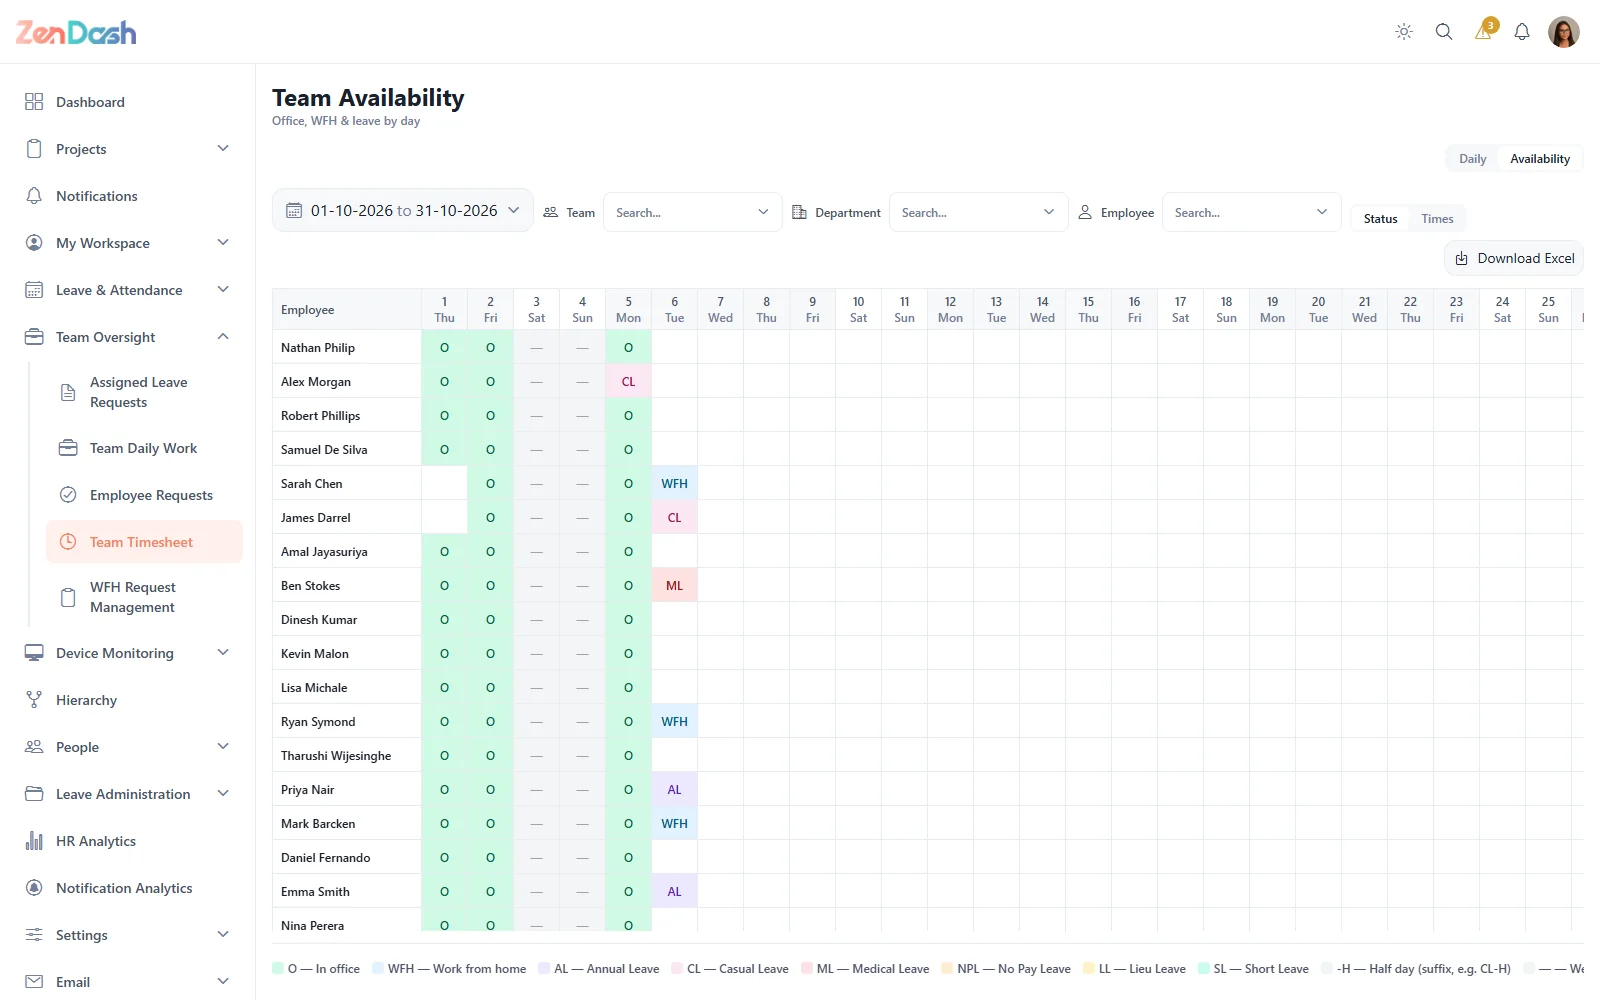The height and width of the screenshot is (1000, 1600).
Task: Click the Dashboard grid icon in sidebar
Action: tap(34, 102)
